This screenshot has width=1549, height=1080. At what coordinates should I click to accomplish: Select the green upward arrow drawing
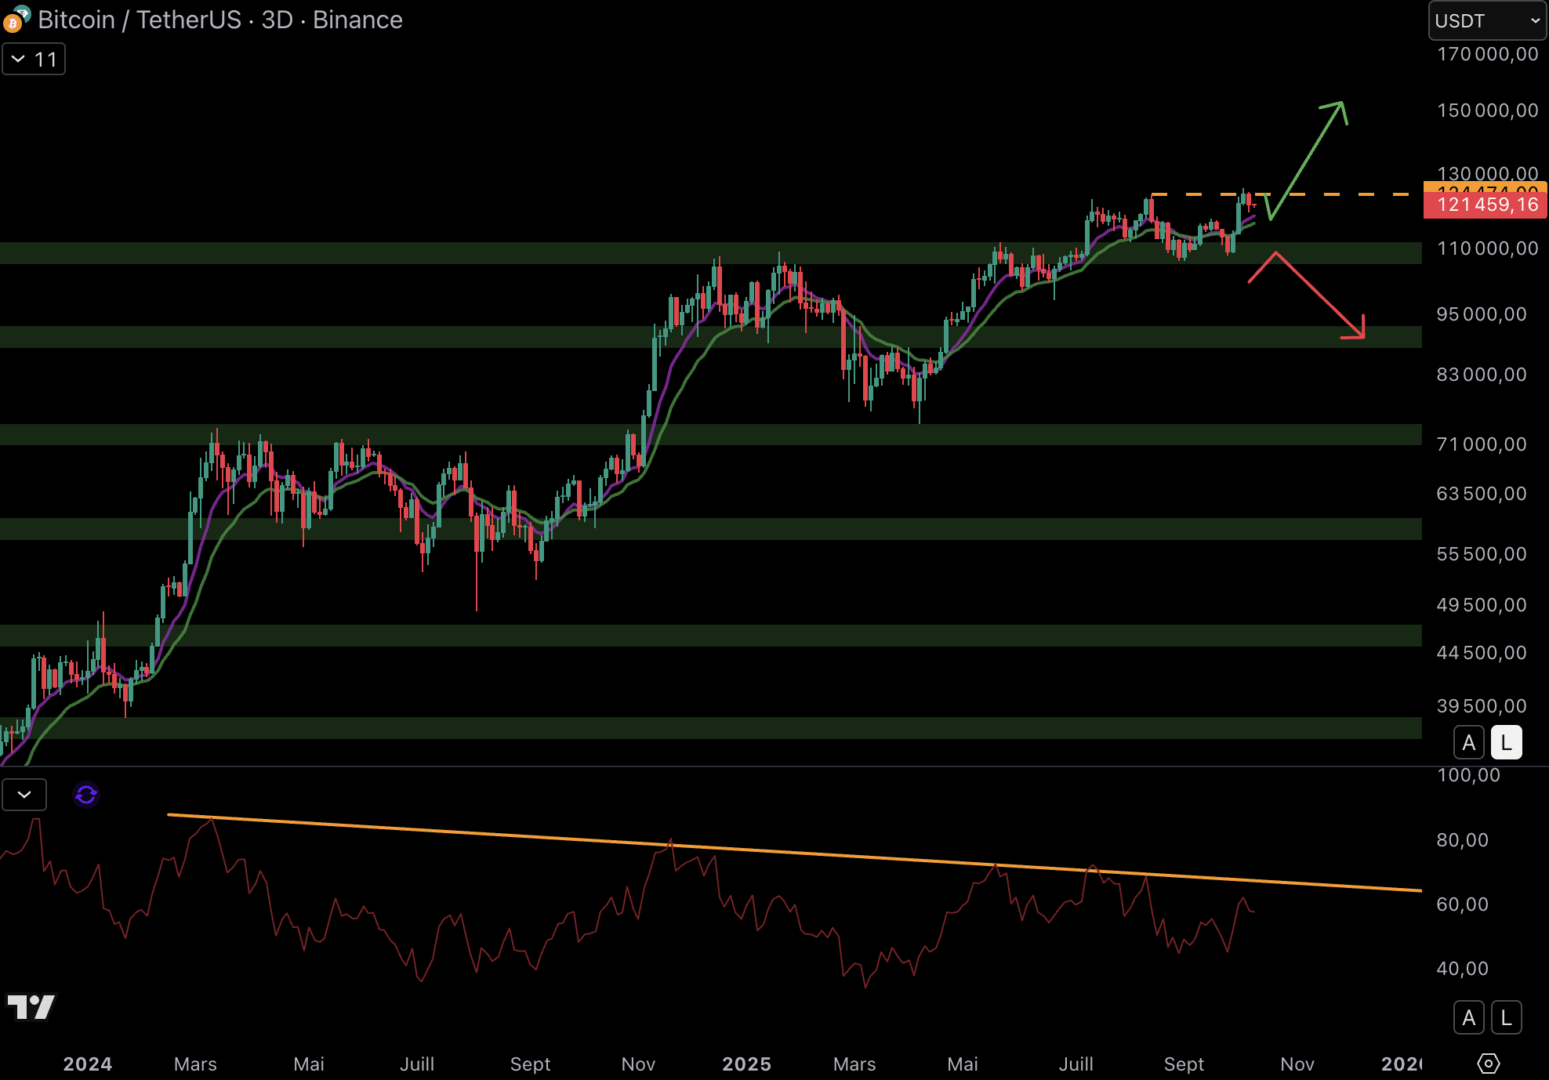click(1307, 160)
